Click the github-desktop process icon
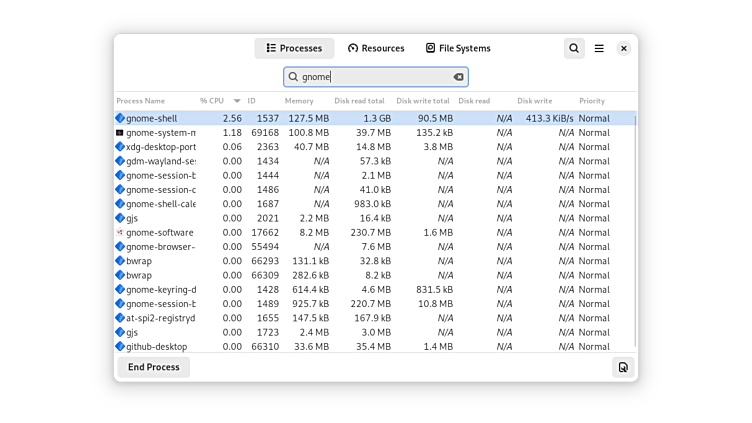This screenshot has height=423, width=752. (120, 347)
